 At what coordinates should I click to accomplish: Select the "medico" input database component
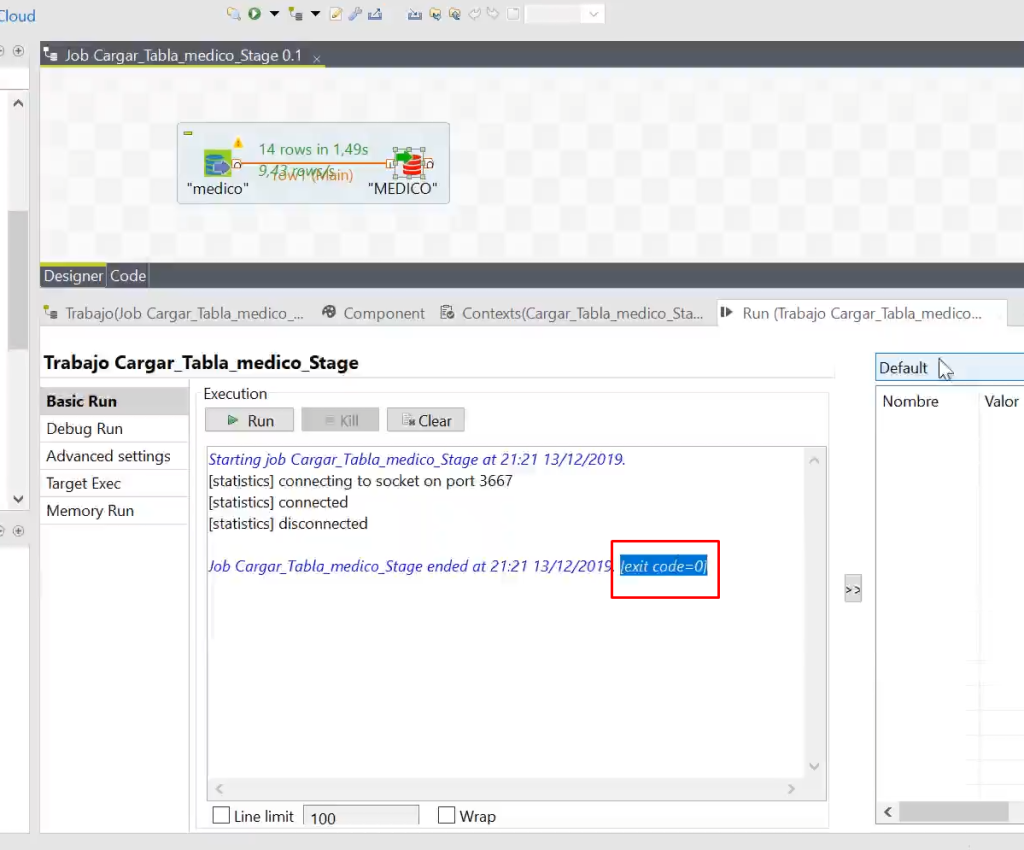[x=217, y=163]
